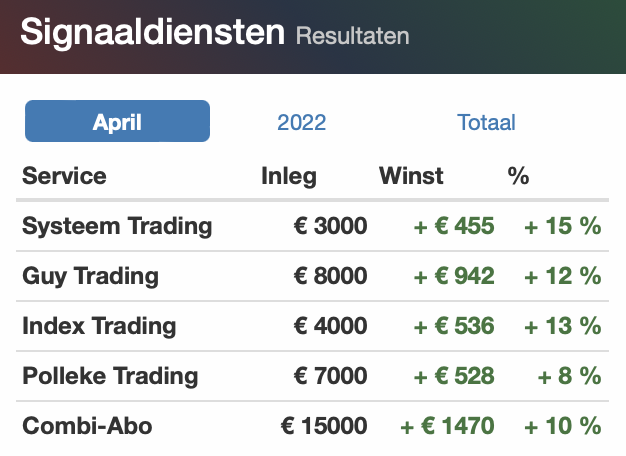Image resolution: width=626 pixels, height=456 pixels.
Task: Select the April tab
Action: (117, 121)
